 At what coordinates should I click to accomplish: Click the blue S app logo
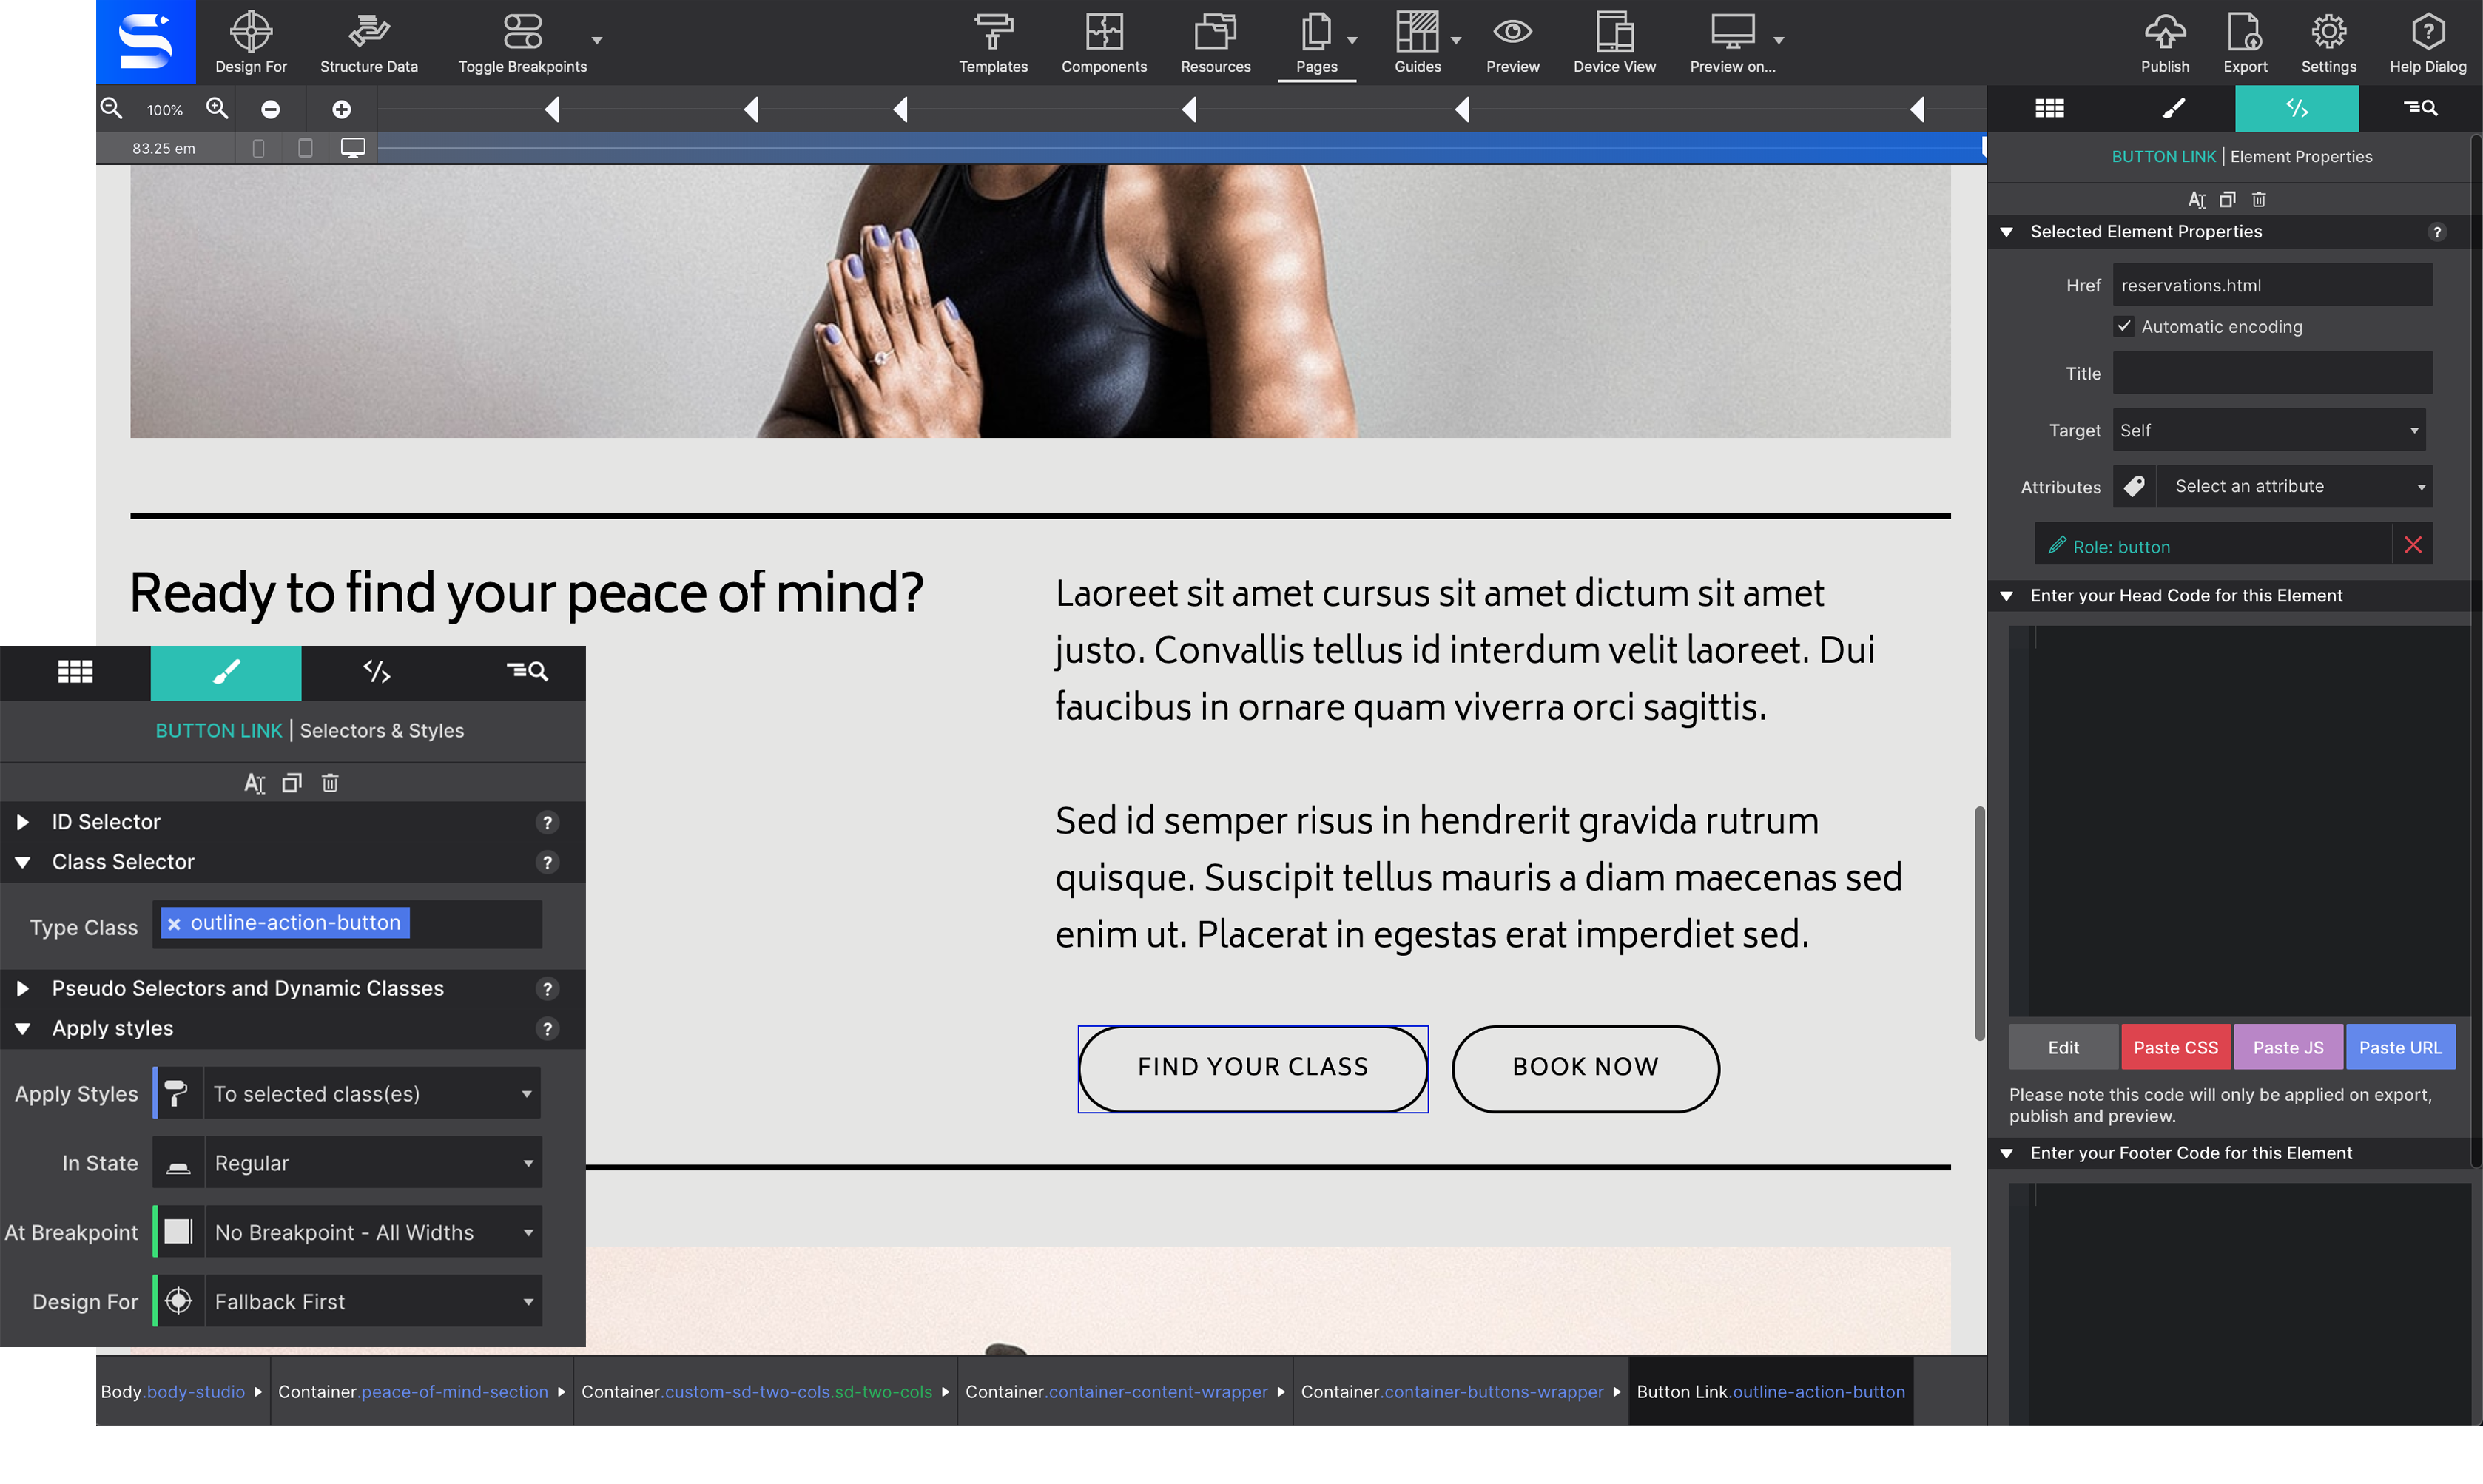pos(146,41)
